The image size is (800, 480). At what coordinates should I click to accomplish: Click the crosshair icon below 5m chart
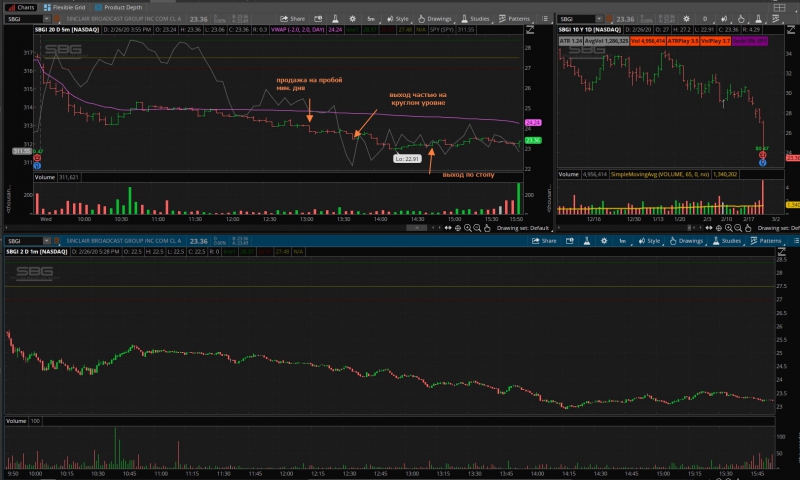458,228
